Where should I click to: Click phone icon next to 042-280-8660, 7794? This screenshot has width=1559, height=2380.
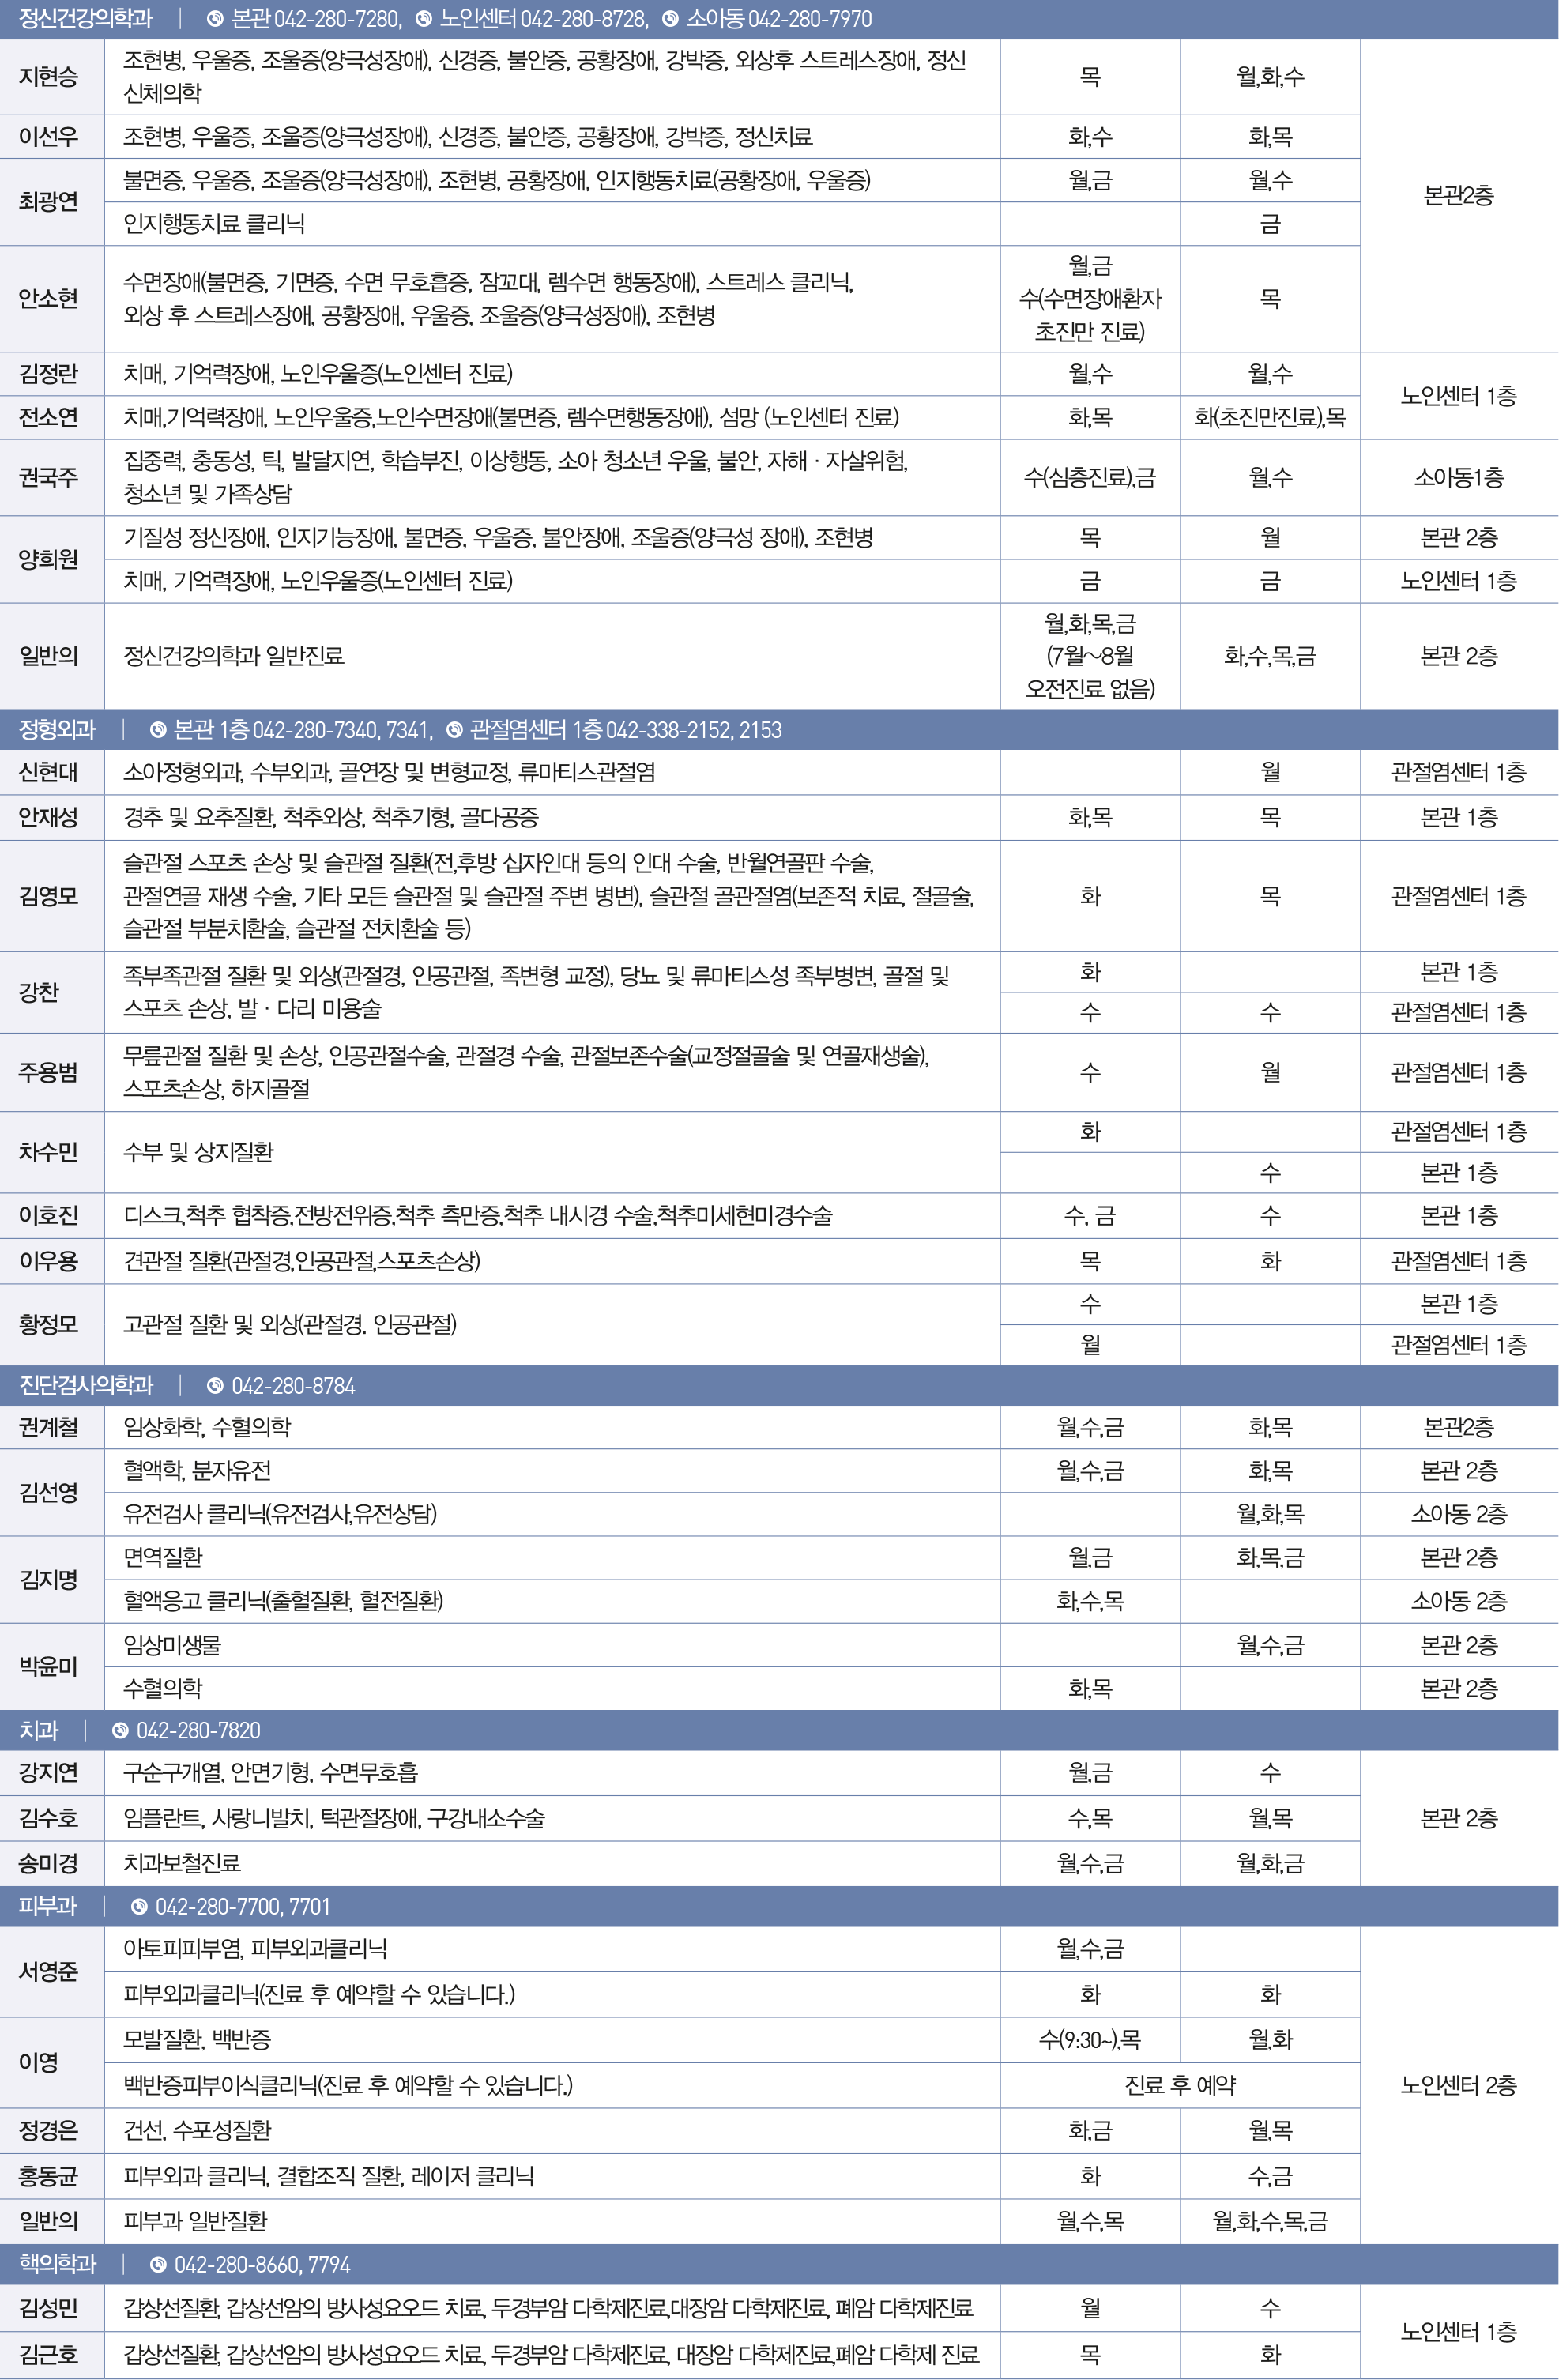[x=158, y=2264]
